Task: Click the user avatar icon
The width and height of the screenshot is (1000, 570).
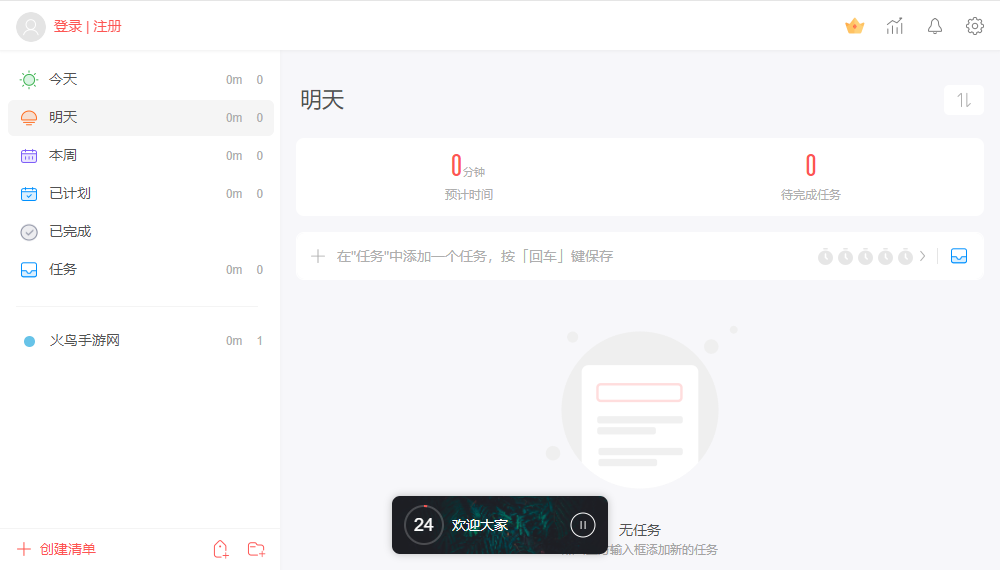Action: pos(31,27)
